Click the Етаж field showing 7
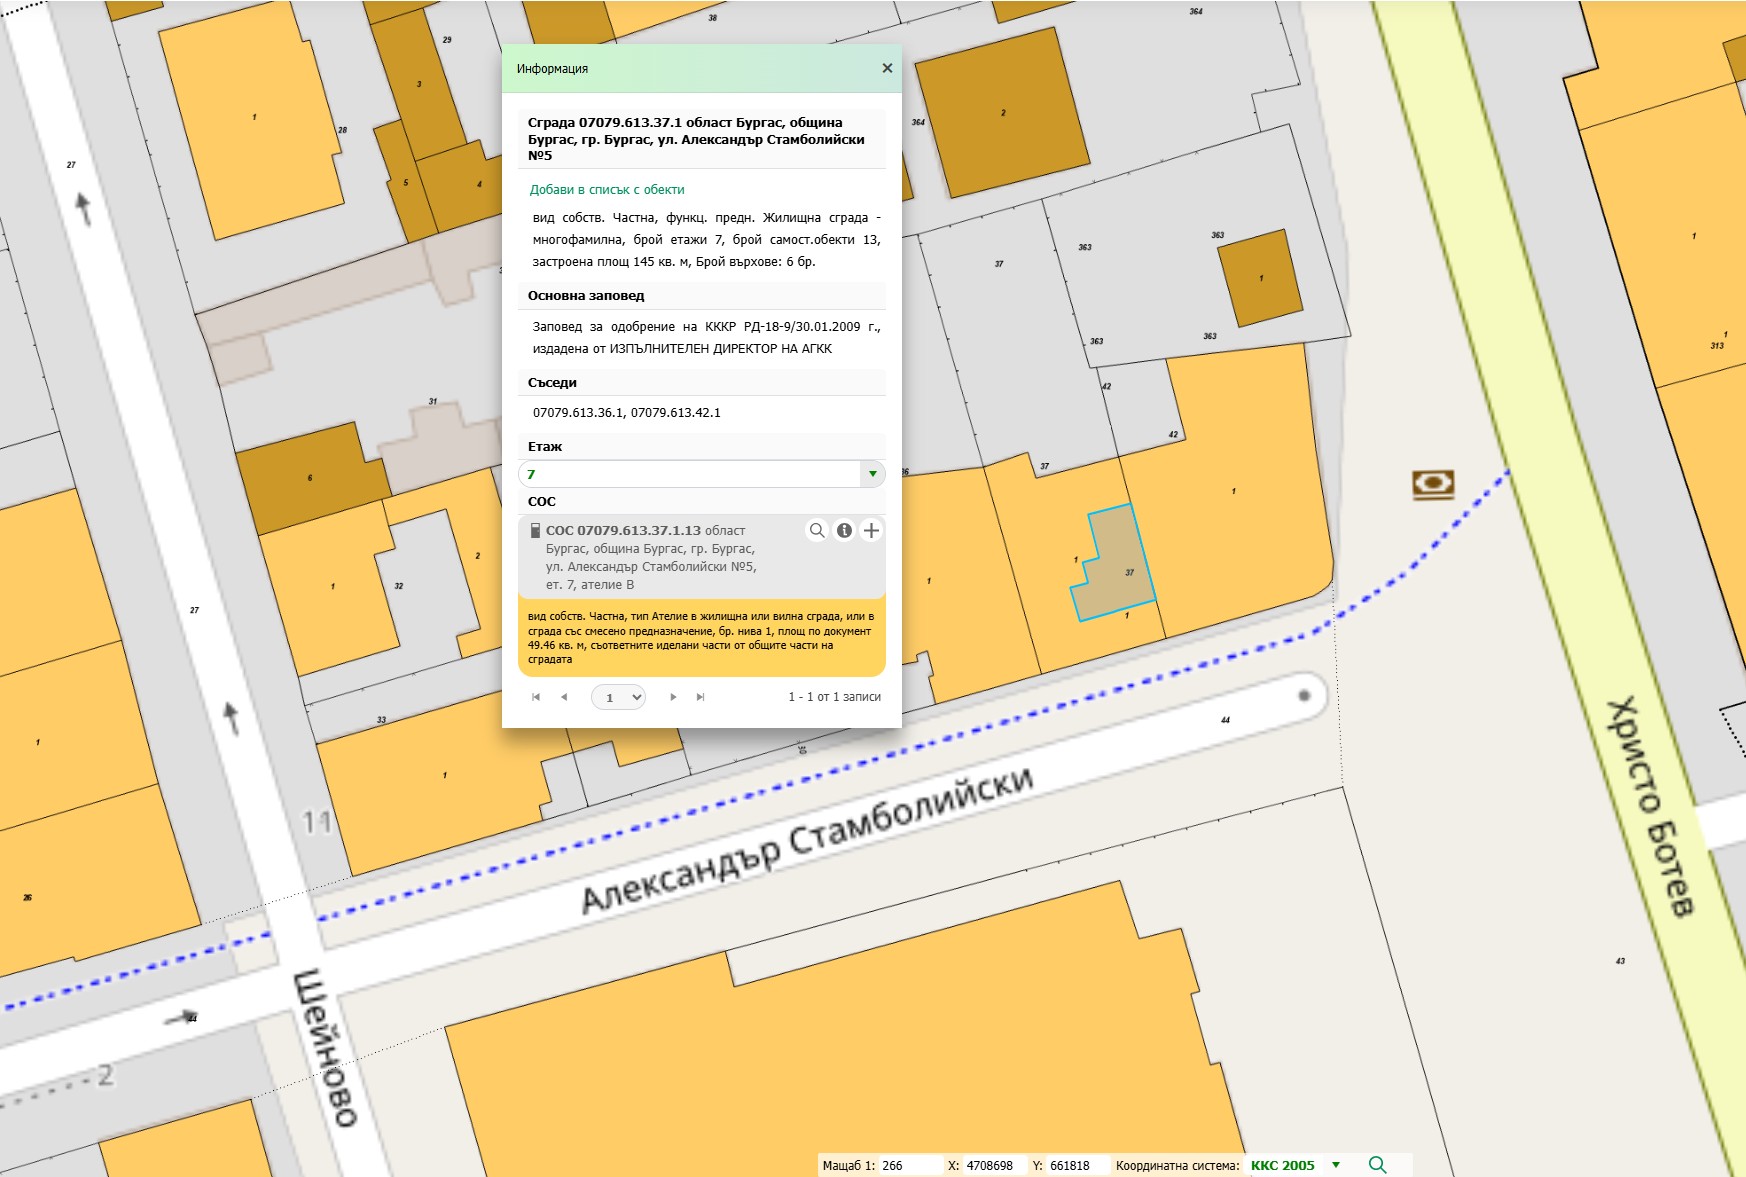 coord(690,474)
